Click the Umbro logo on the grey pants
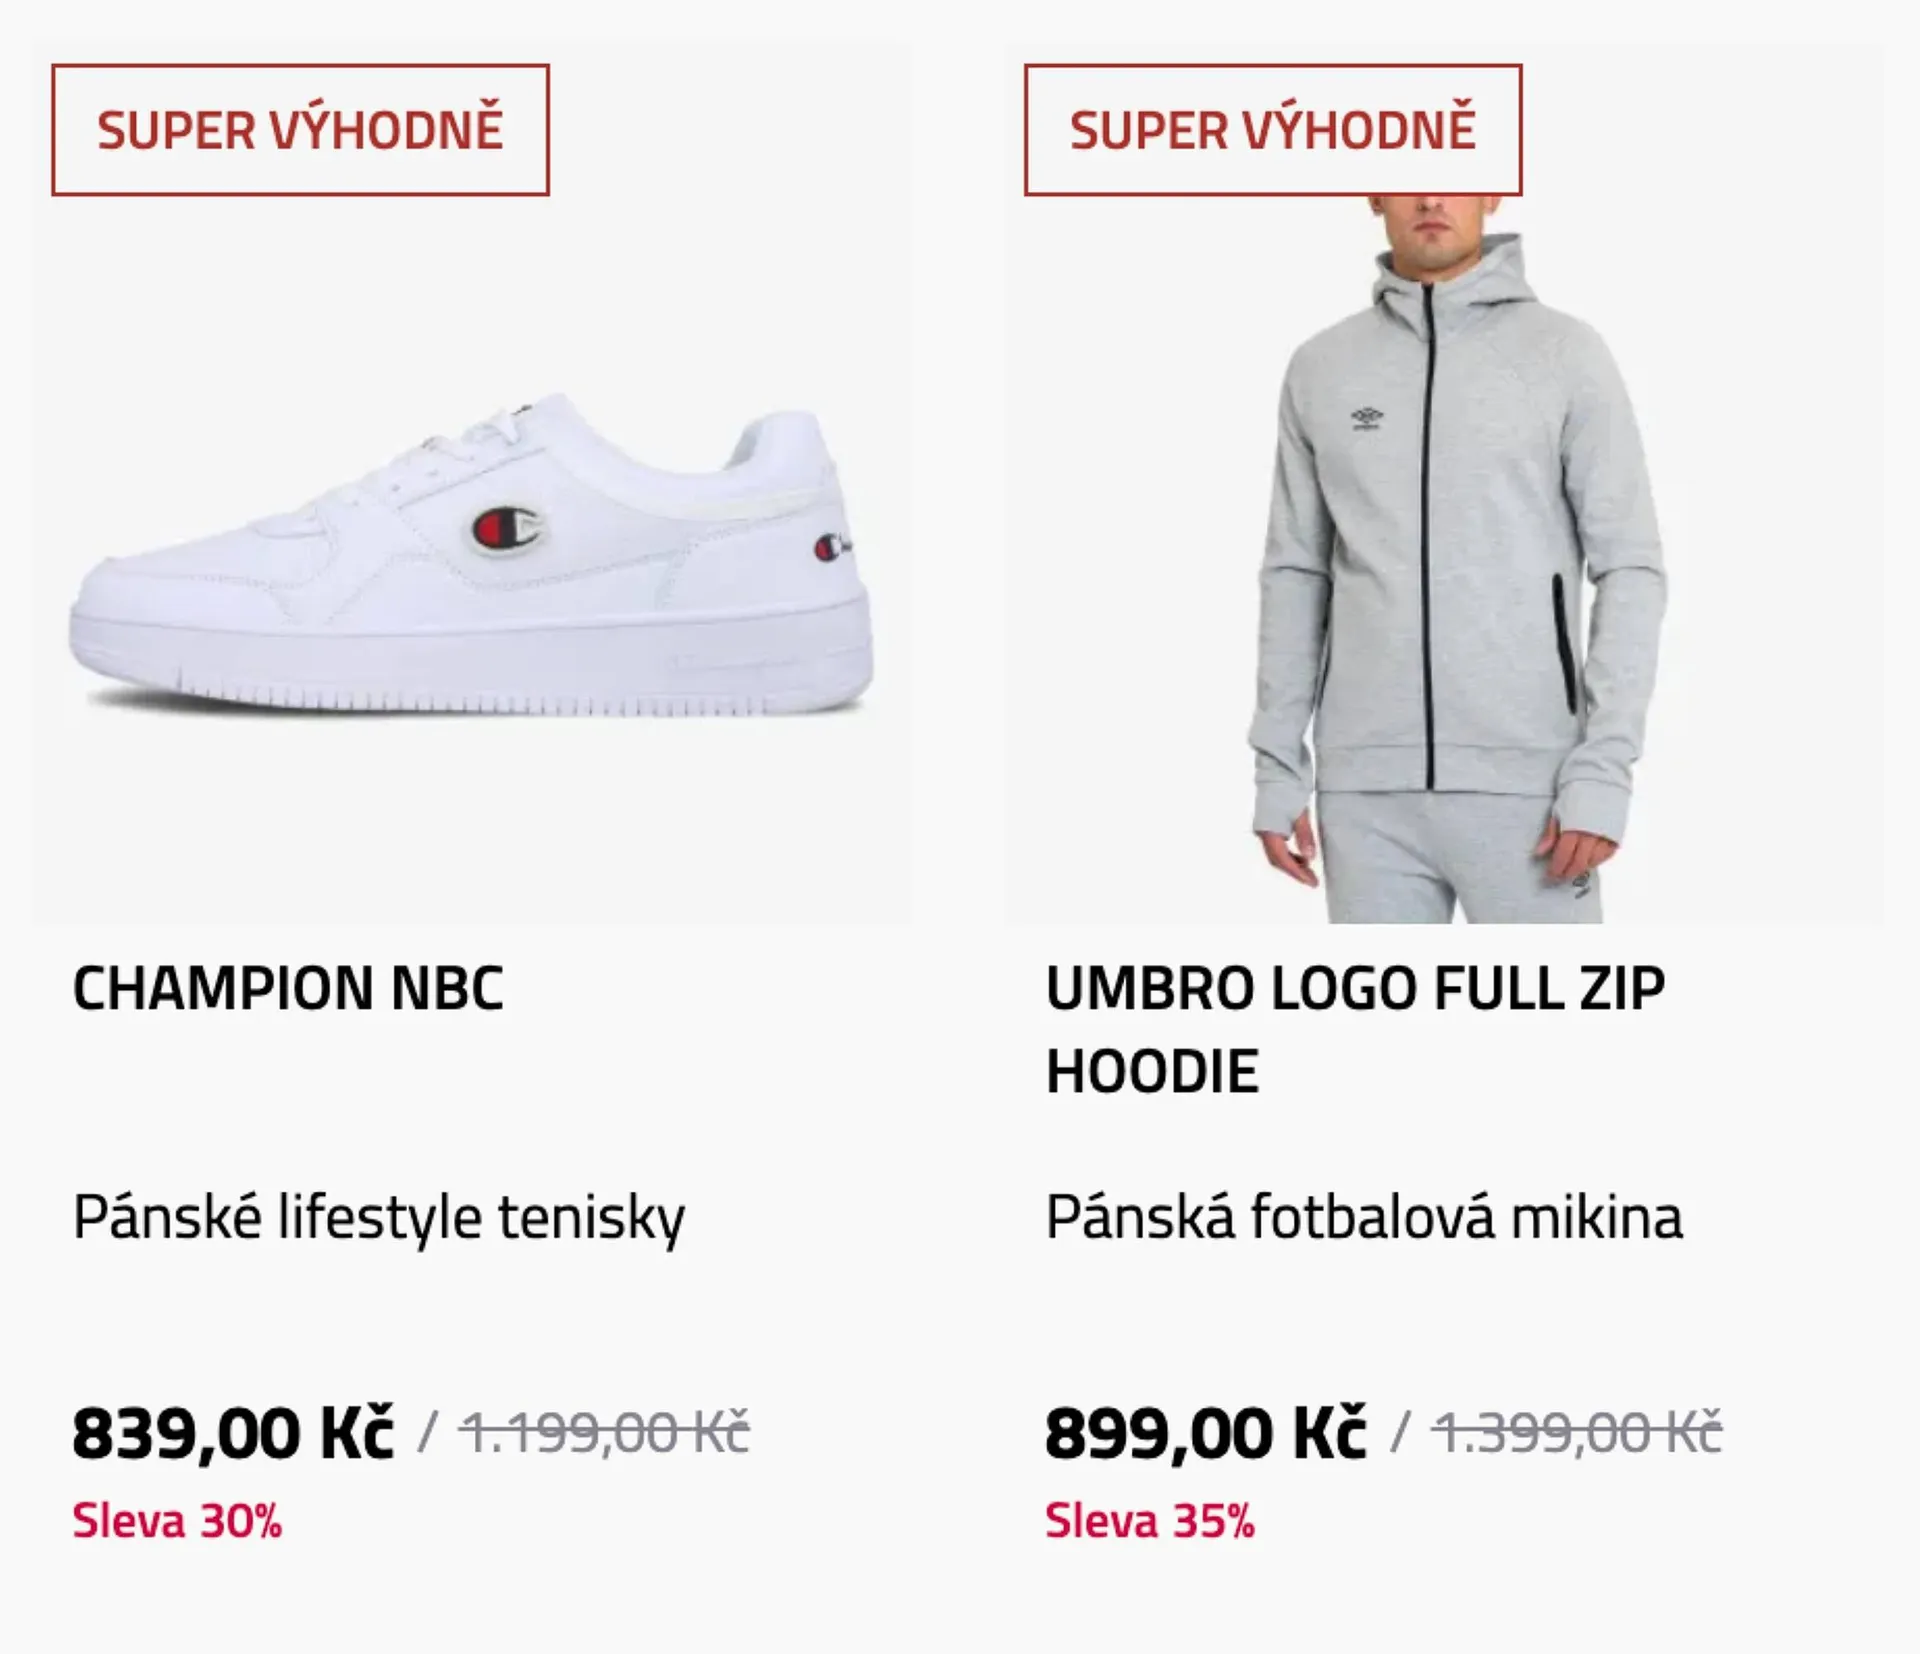Viewport: 1920px width, 1654px height. [x=1580, y=884]
